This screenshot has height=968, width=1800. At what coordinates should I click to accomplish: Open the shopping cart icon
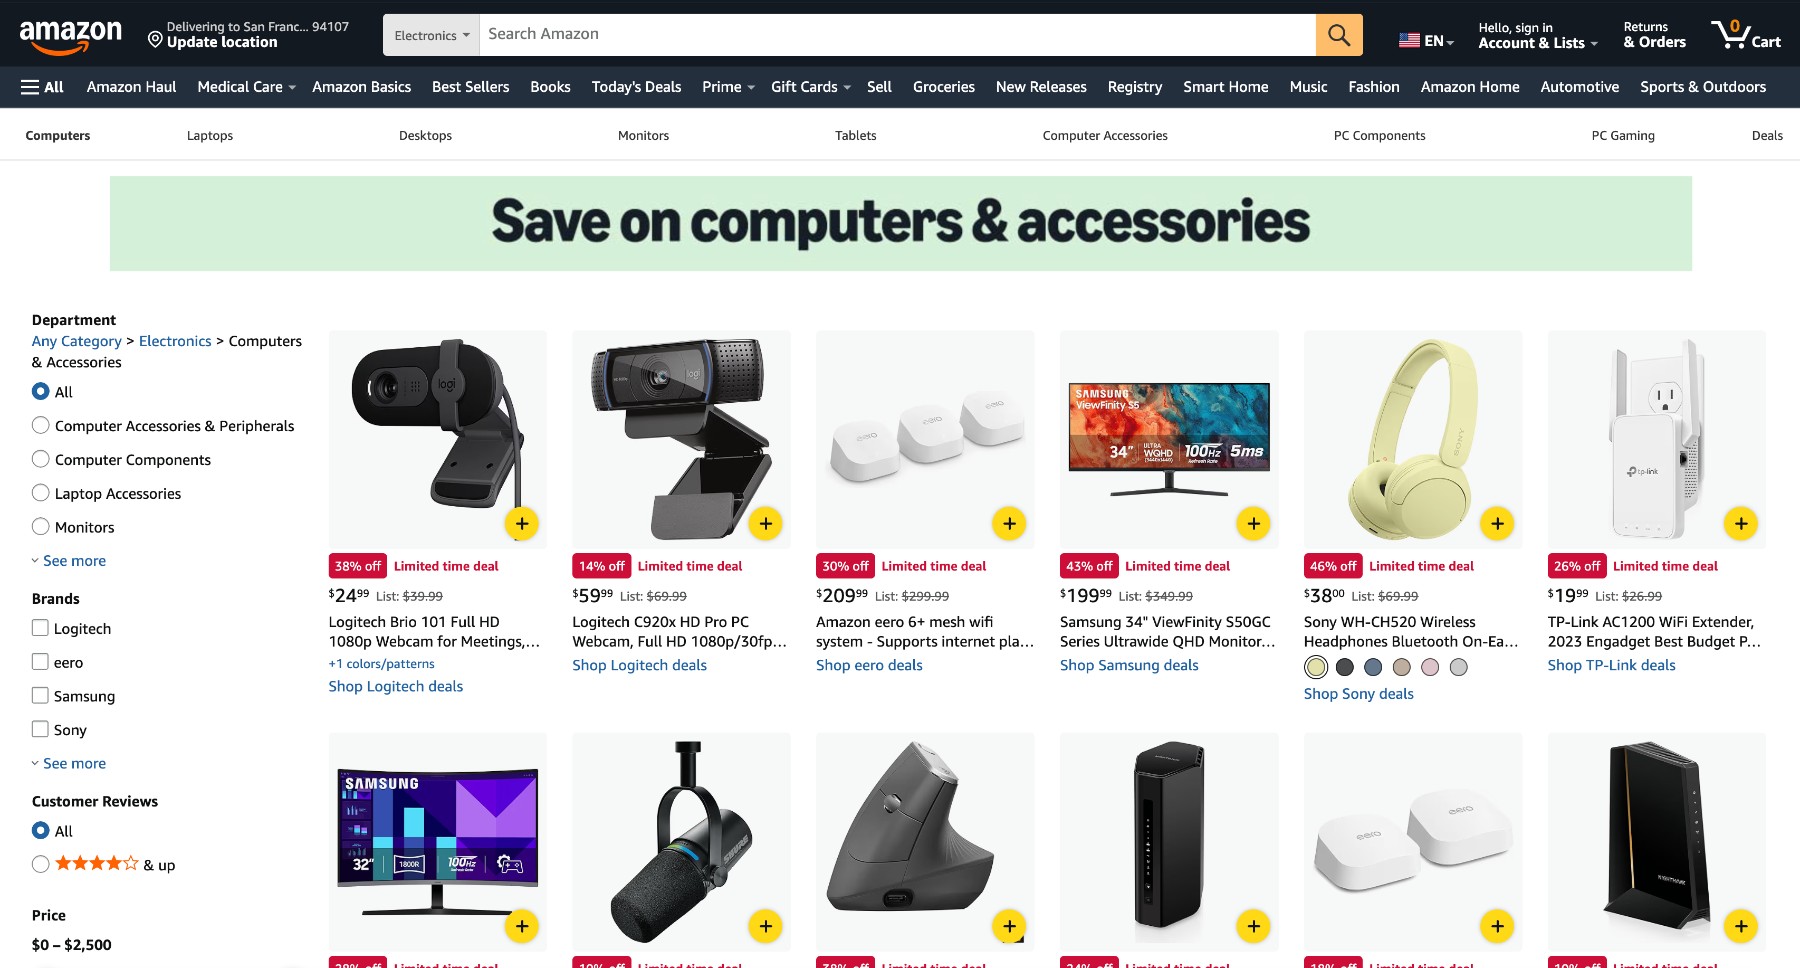(x=1746, y=35)
